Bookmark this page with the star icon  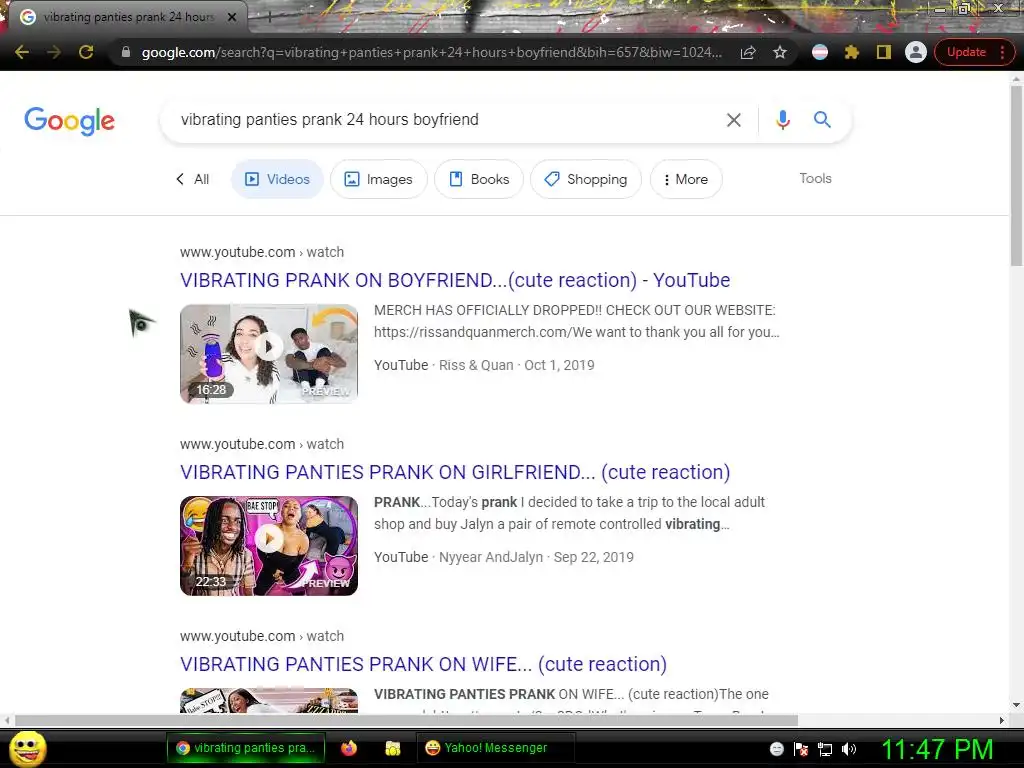(x=780, y=52)
